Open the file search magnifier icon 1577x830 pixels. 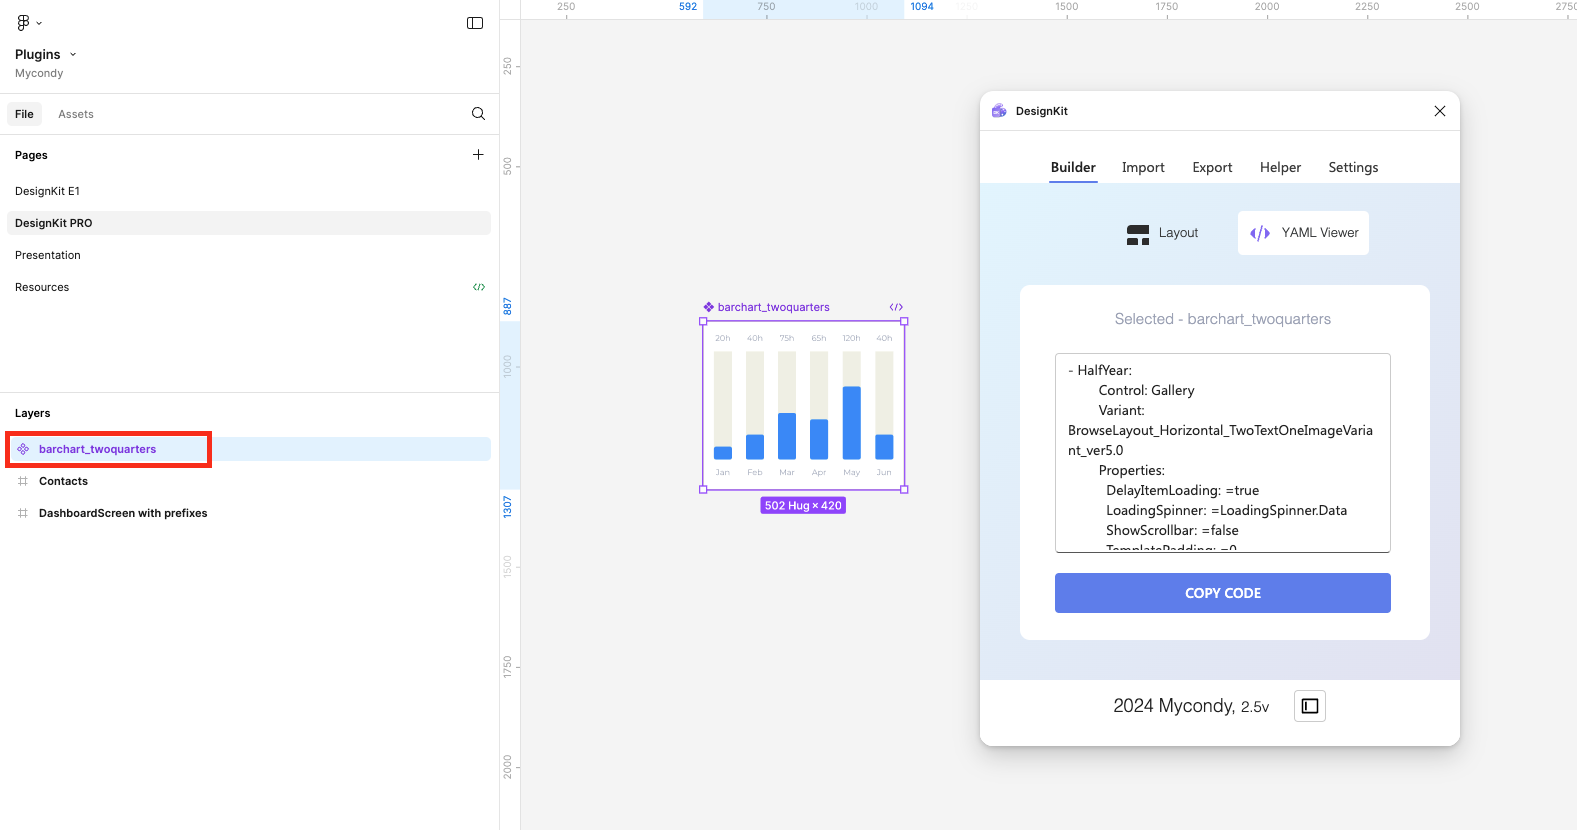[x=478, y=114]
